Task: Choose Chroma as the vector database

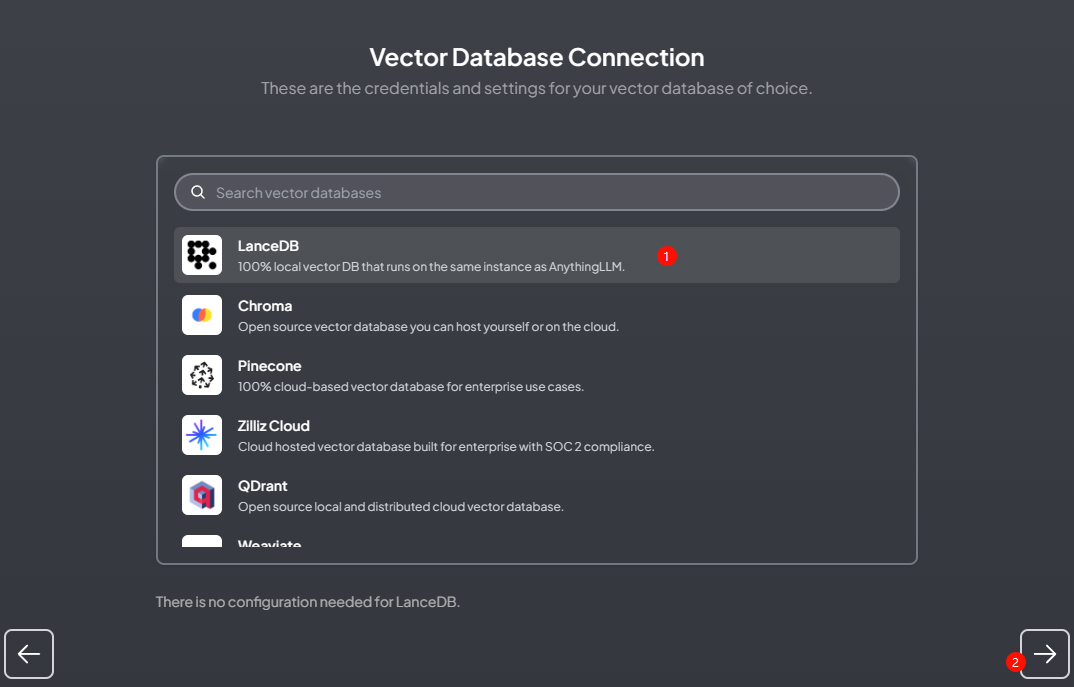Action: tap(536, 315)
